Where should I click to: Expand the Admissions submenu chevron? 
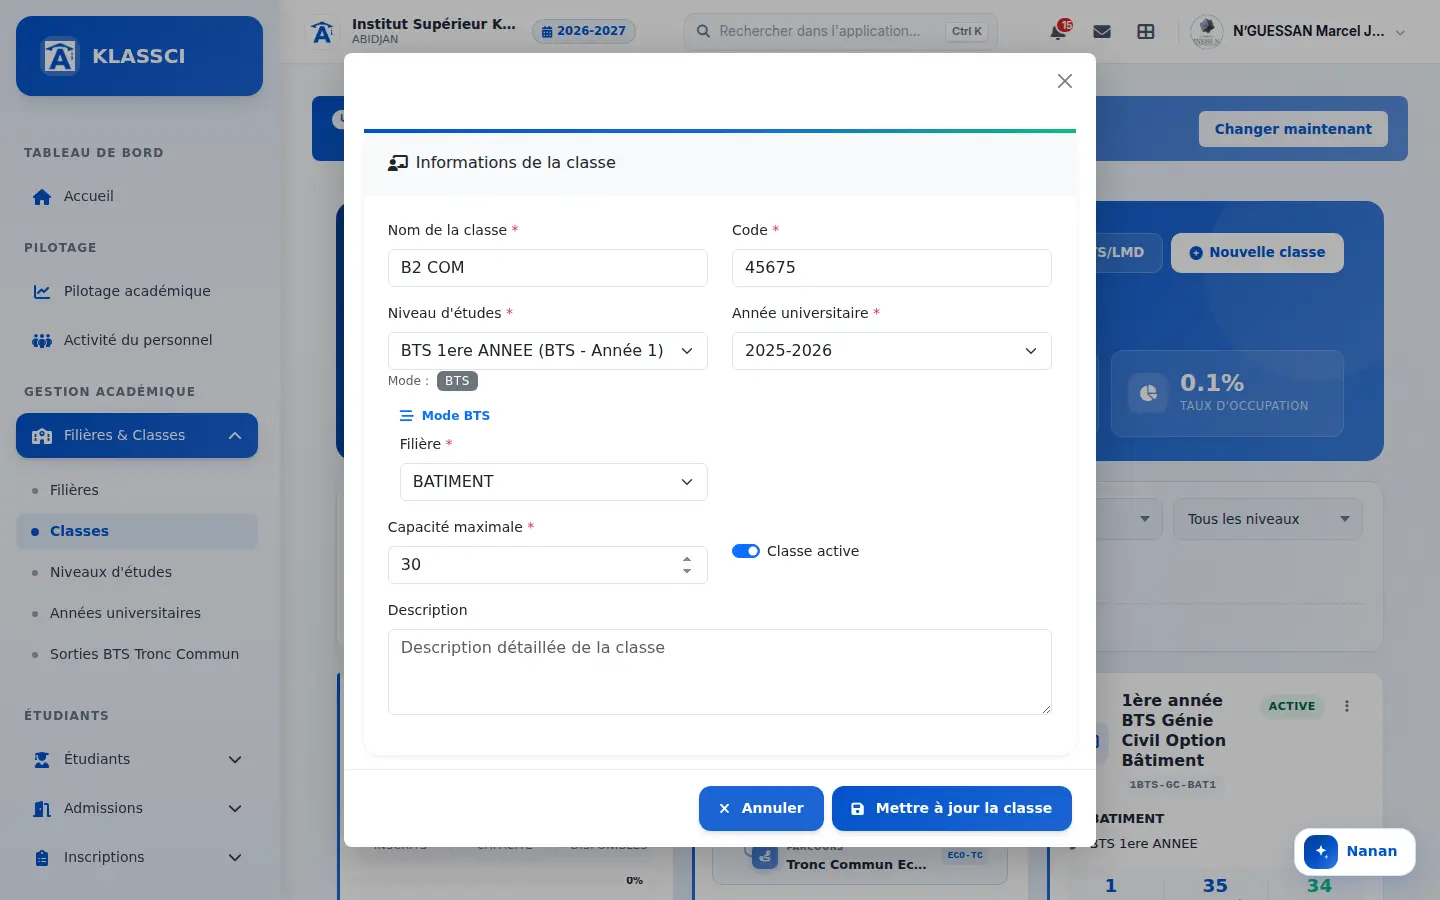click(235, 809)
